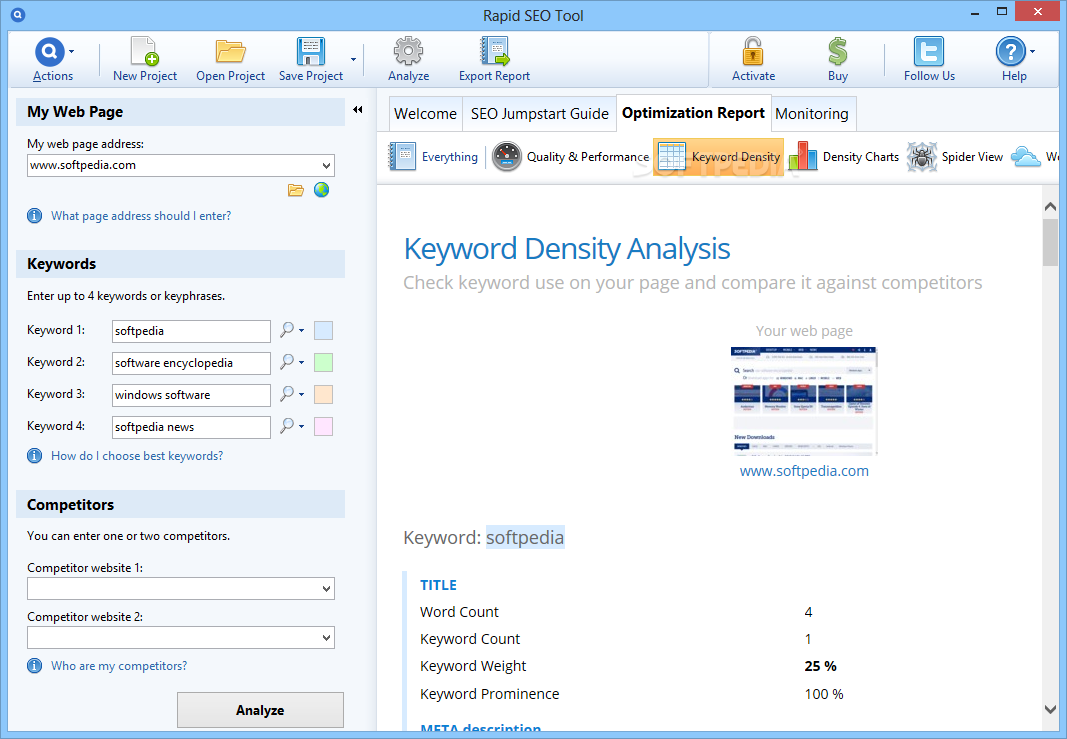Switch to the Monitoring tab
Screen dimensions: 1067x739
(x=812, y=114)
